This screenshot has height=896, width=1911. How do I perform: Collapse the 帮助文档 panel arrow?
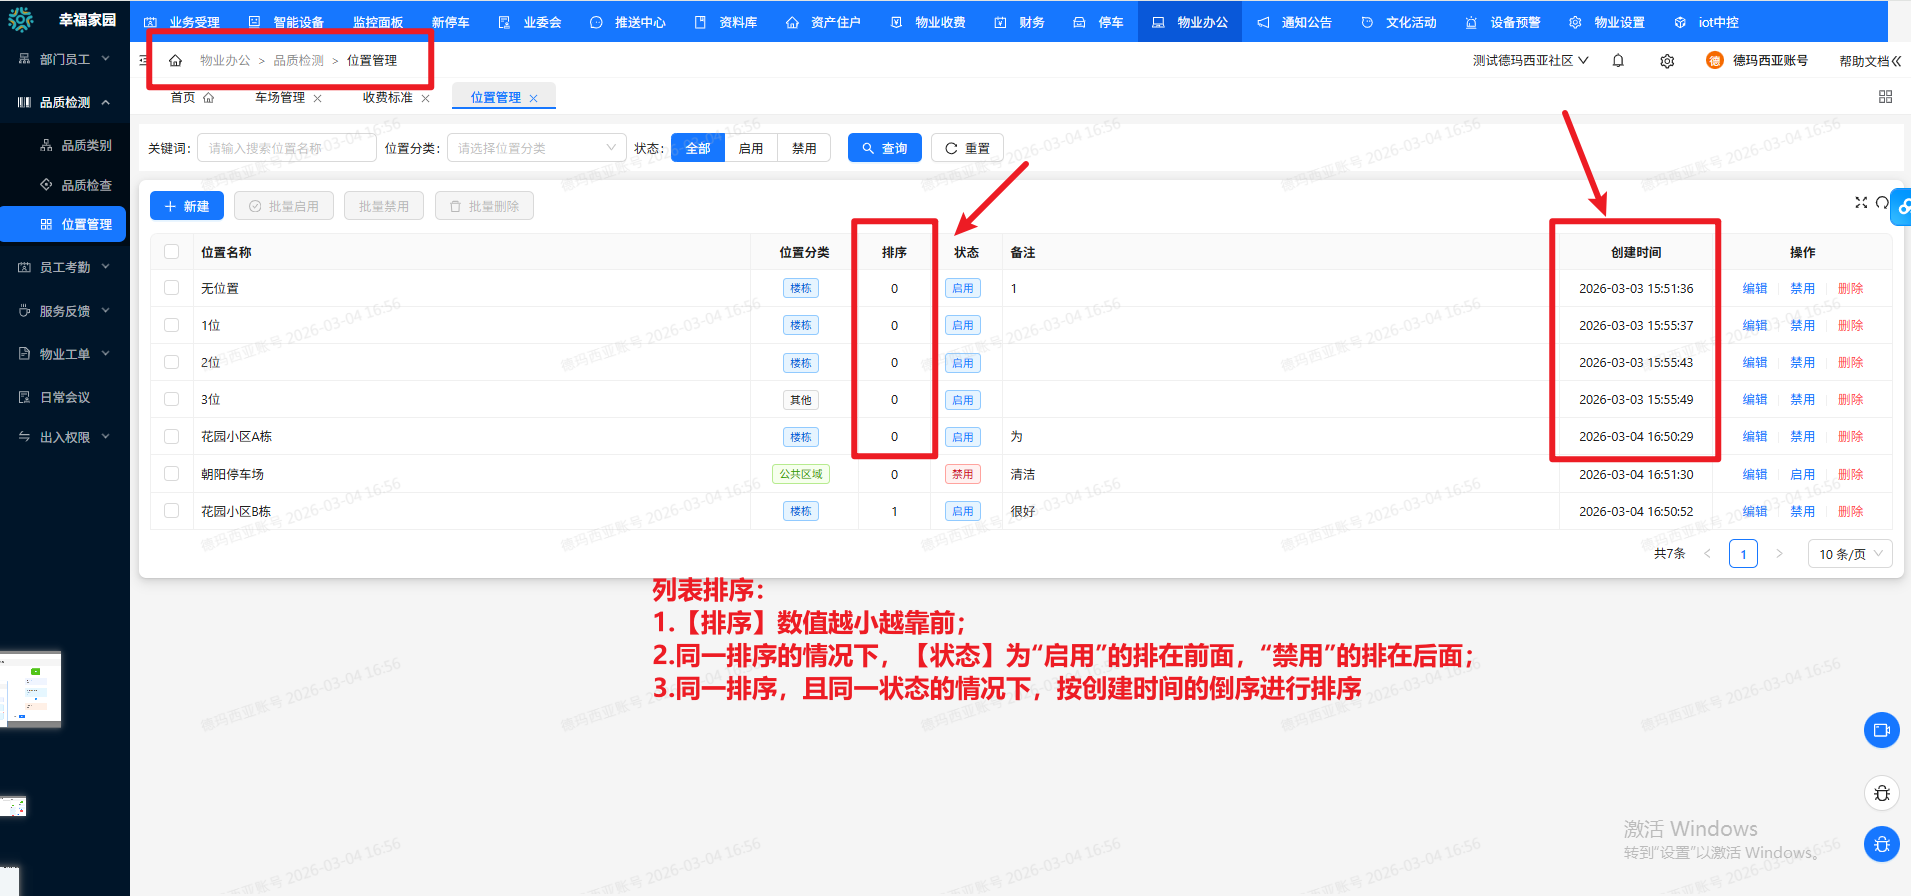1896,61
